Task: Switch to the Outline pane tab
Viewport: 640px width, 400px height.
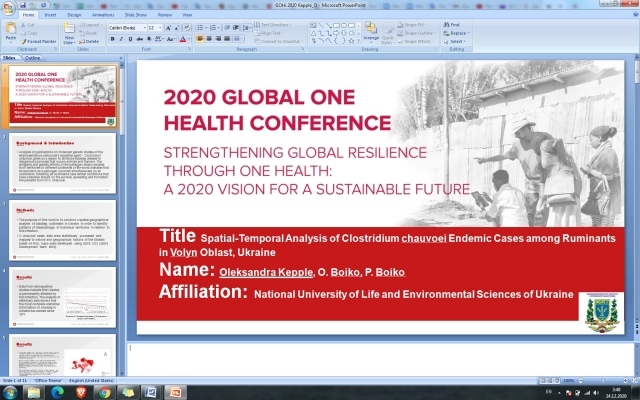Action: click(x=33, y=59)
